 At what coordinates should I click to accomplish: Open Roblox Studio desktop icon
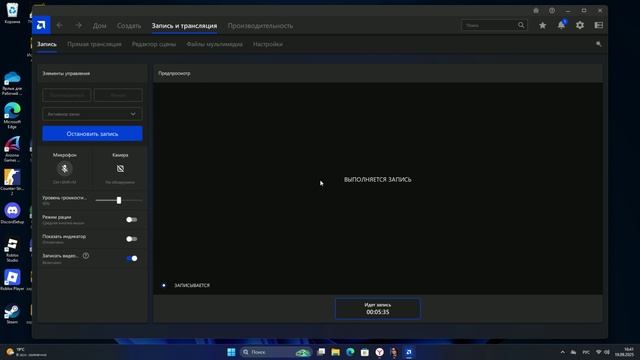tap(12, 249)
